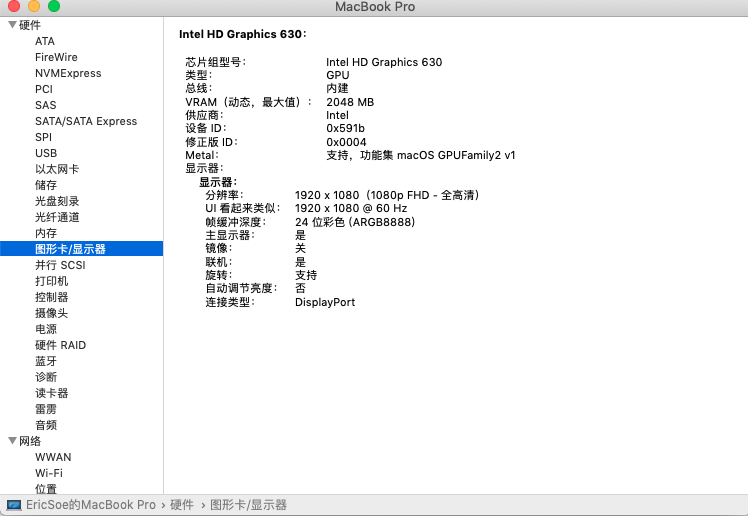Select WWAN in the sidebar
The height and width of the screenshot is (516, 748).
click(53, 457)
